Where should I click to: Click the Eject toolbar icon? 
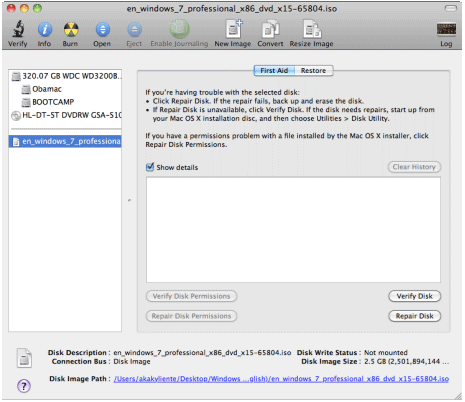134,29
